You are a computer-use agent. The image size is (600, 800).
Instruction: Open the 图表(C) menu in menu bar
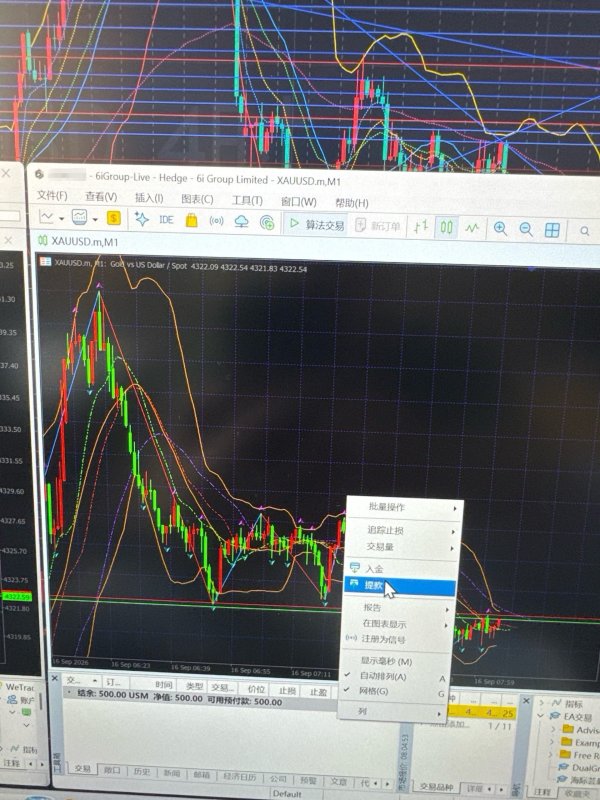(x=197, y=199)
